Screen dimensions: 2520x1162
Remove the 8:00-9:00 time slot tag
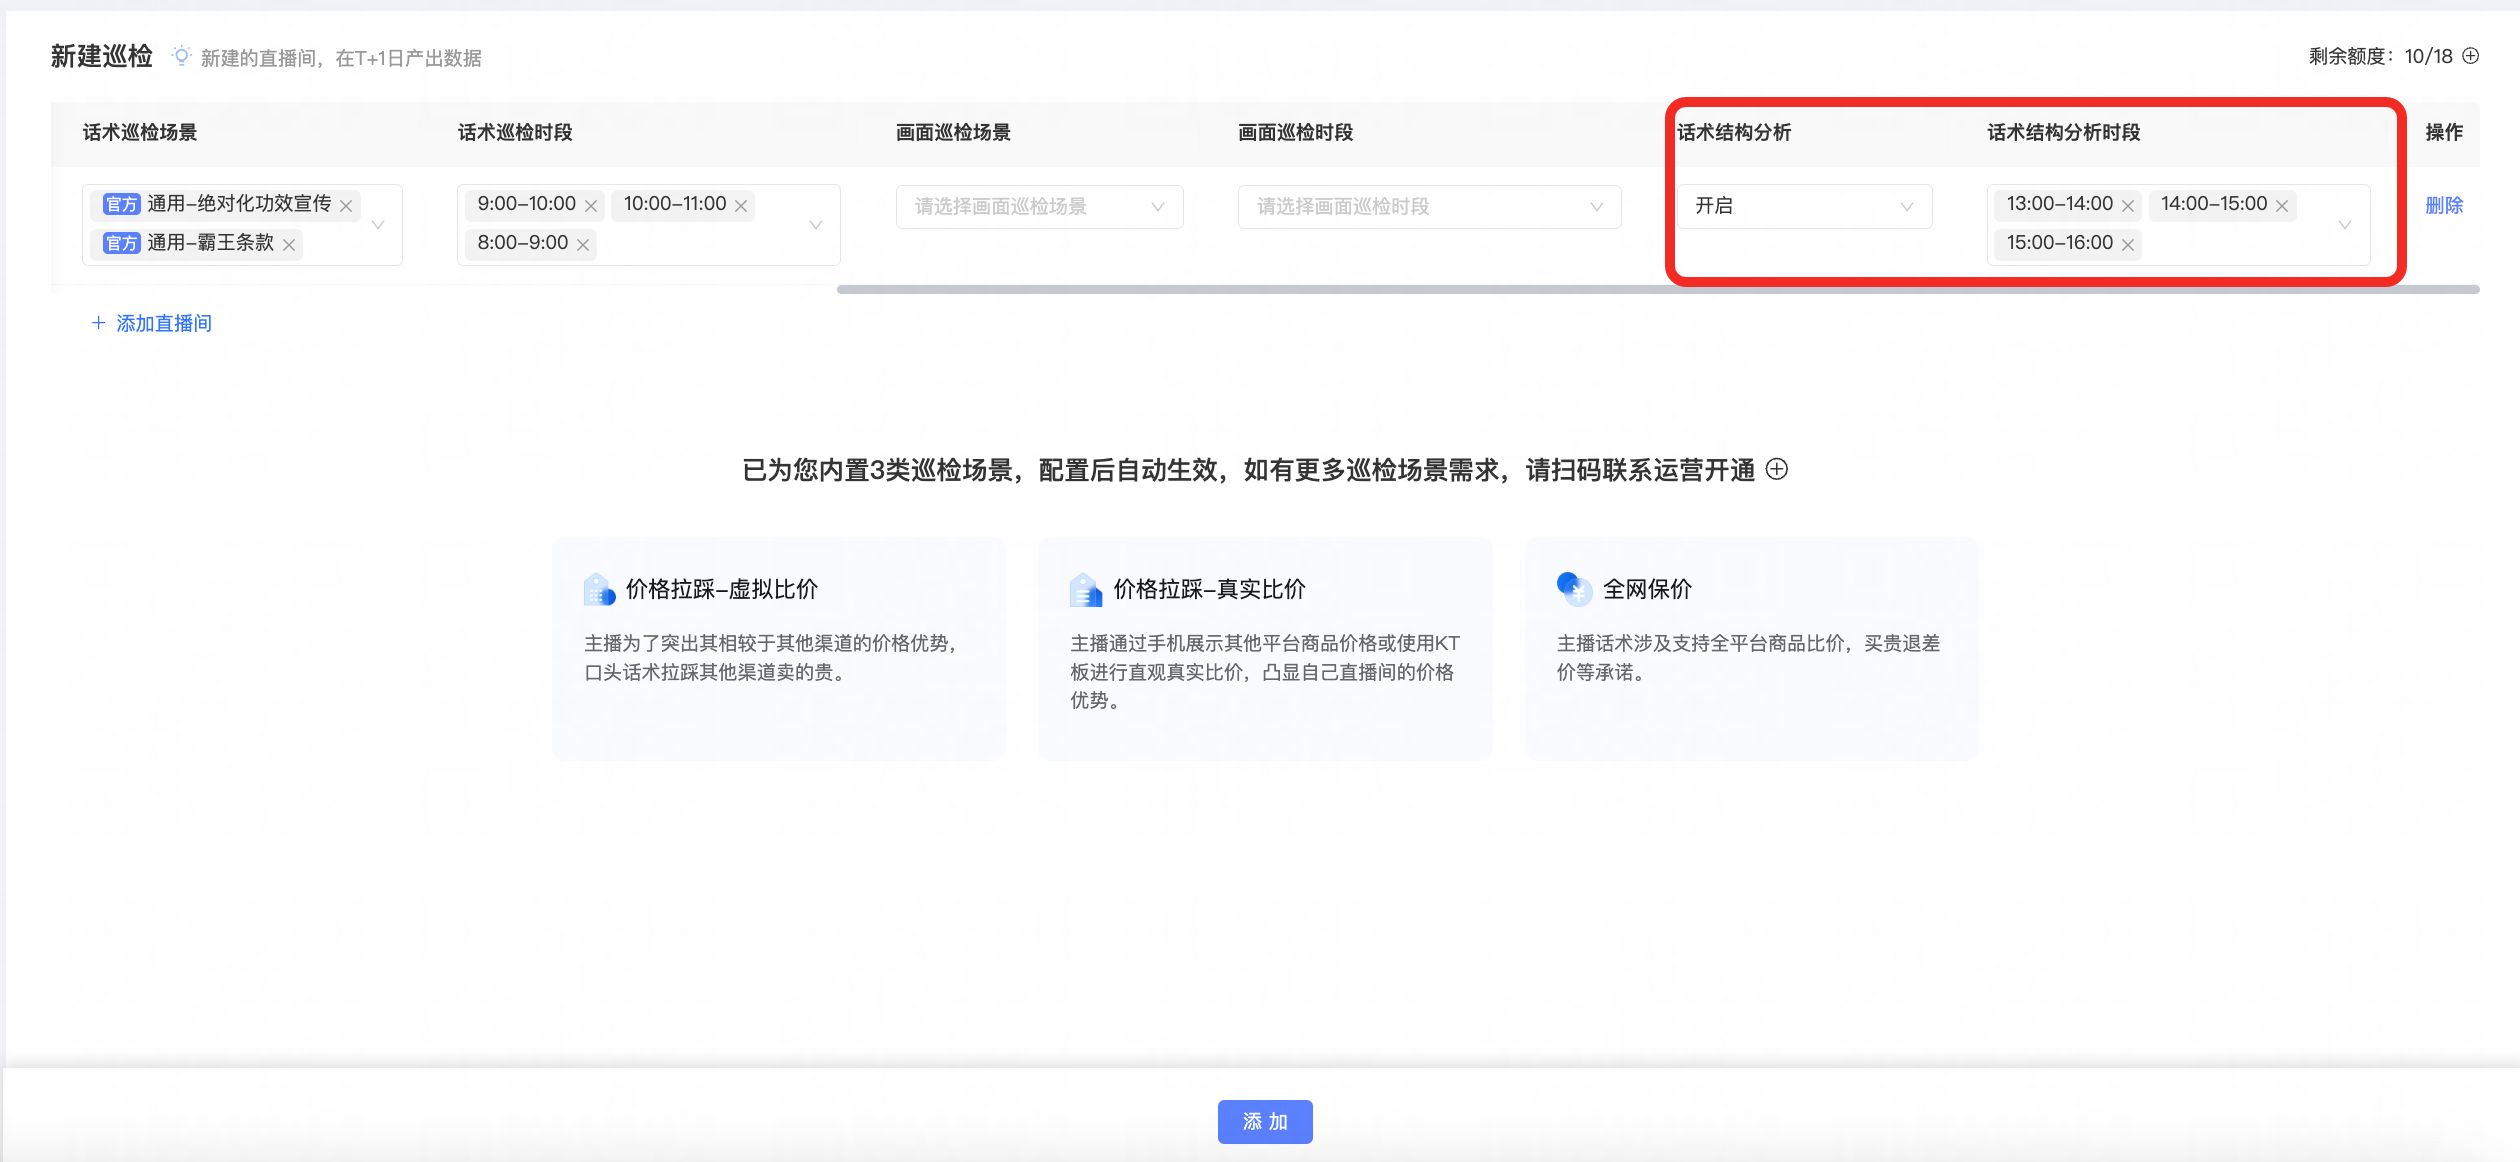(583, 245)
